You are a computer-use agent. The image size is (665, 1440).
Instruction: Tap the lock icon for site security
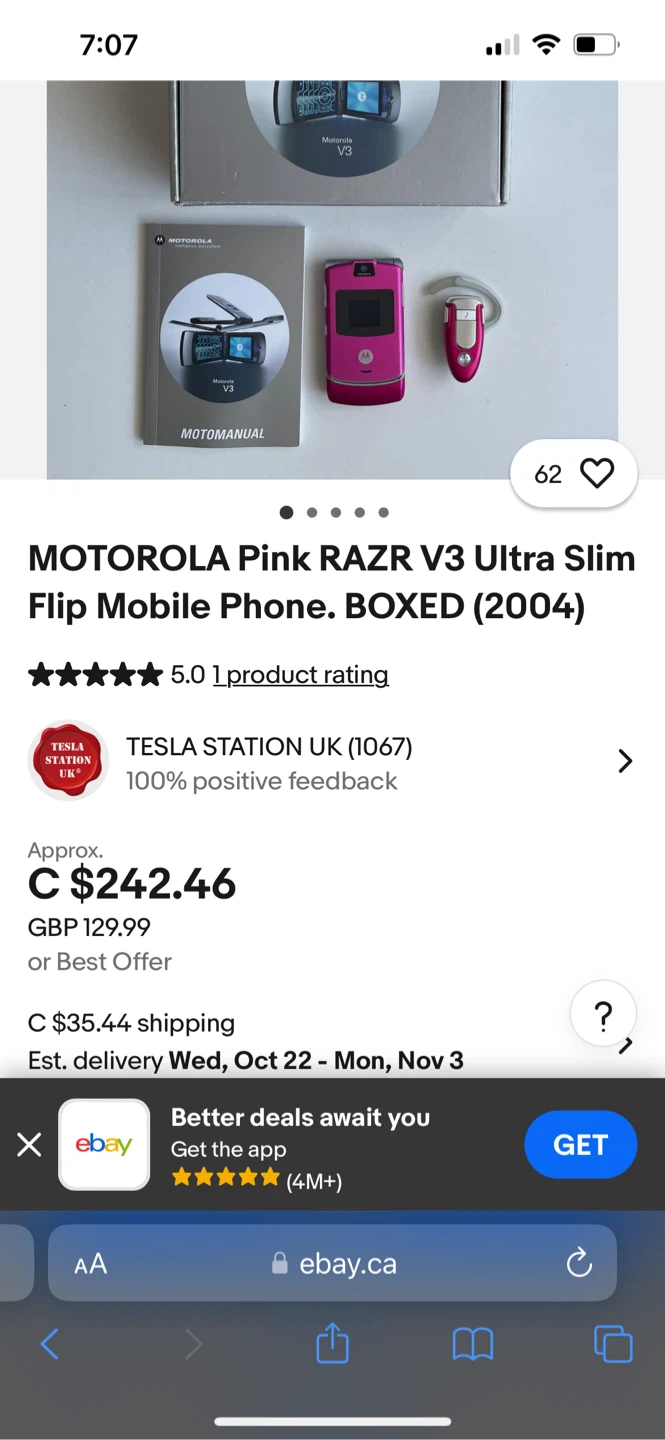tap(281, 1263)
